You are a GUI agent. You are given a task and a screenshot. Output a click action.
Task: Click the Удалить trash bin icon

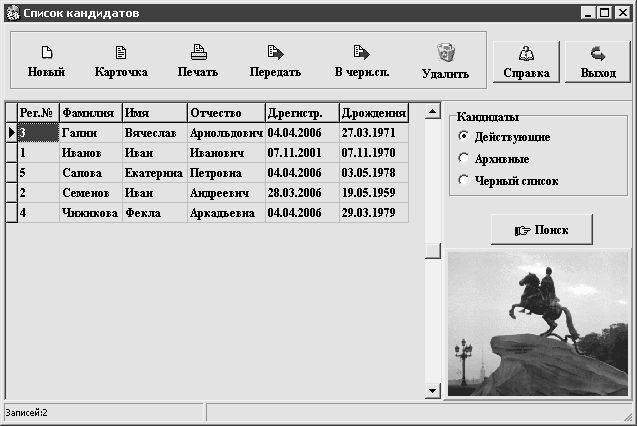(446, 52)
